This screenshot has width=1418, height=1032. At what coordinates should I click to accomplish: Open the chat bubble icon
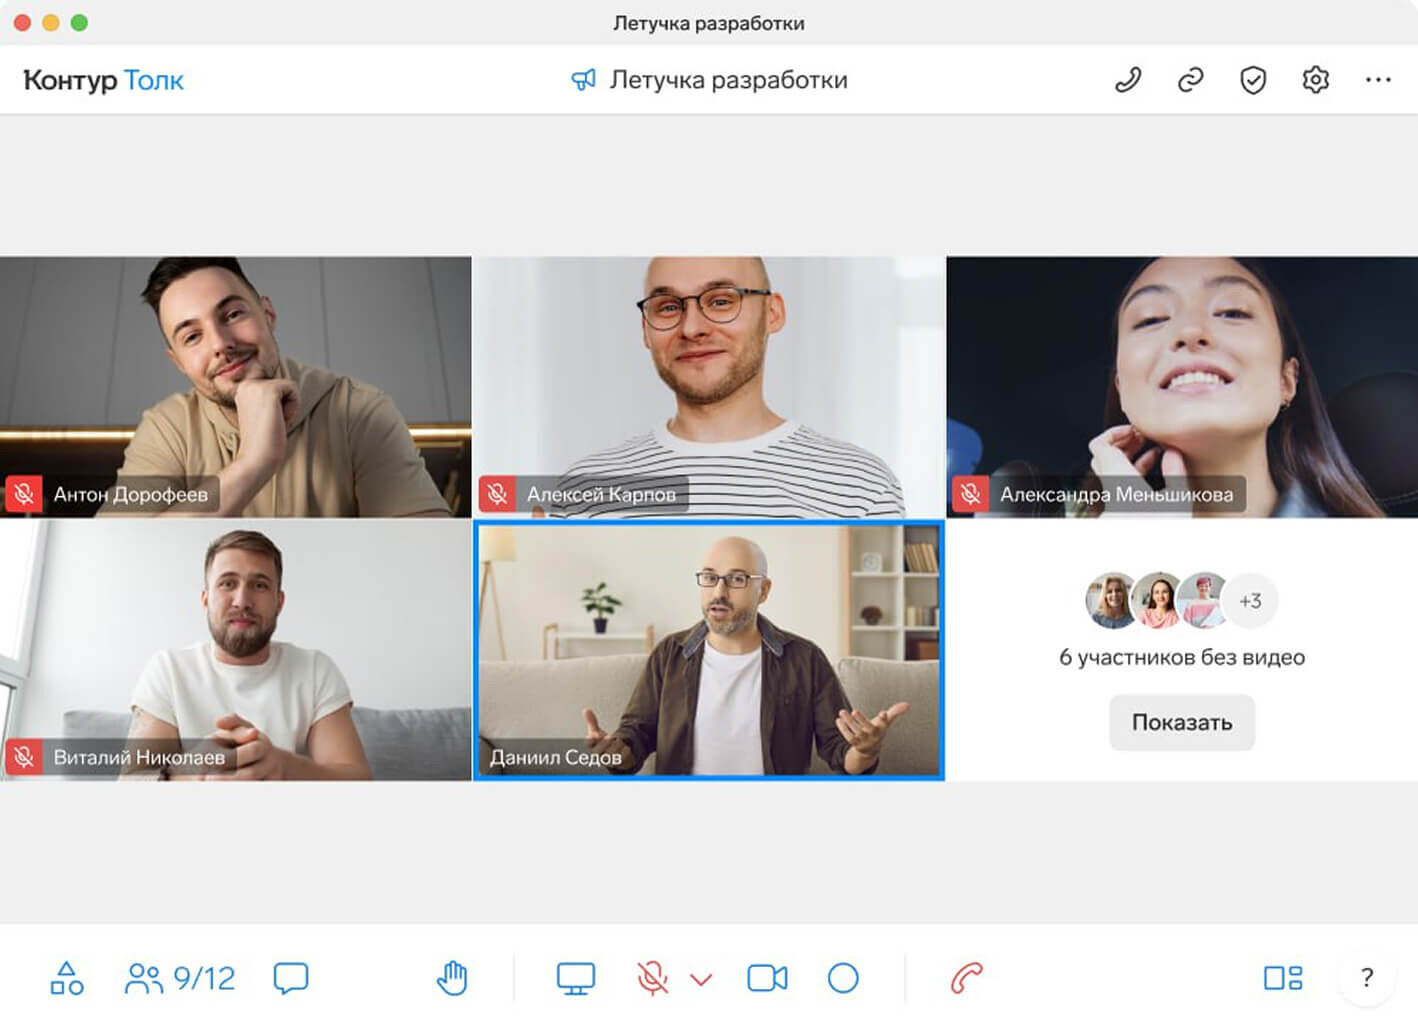[x=291, y=978]
